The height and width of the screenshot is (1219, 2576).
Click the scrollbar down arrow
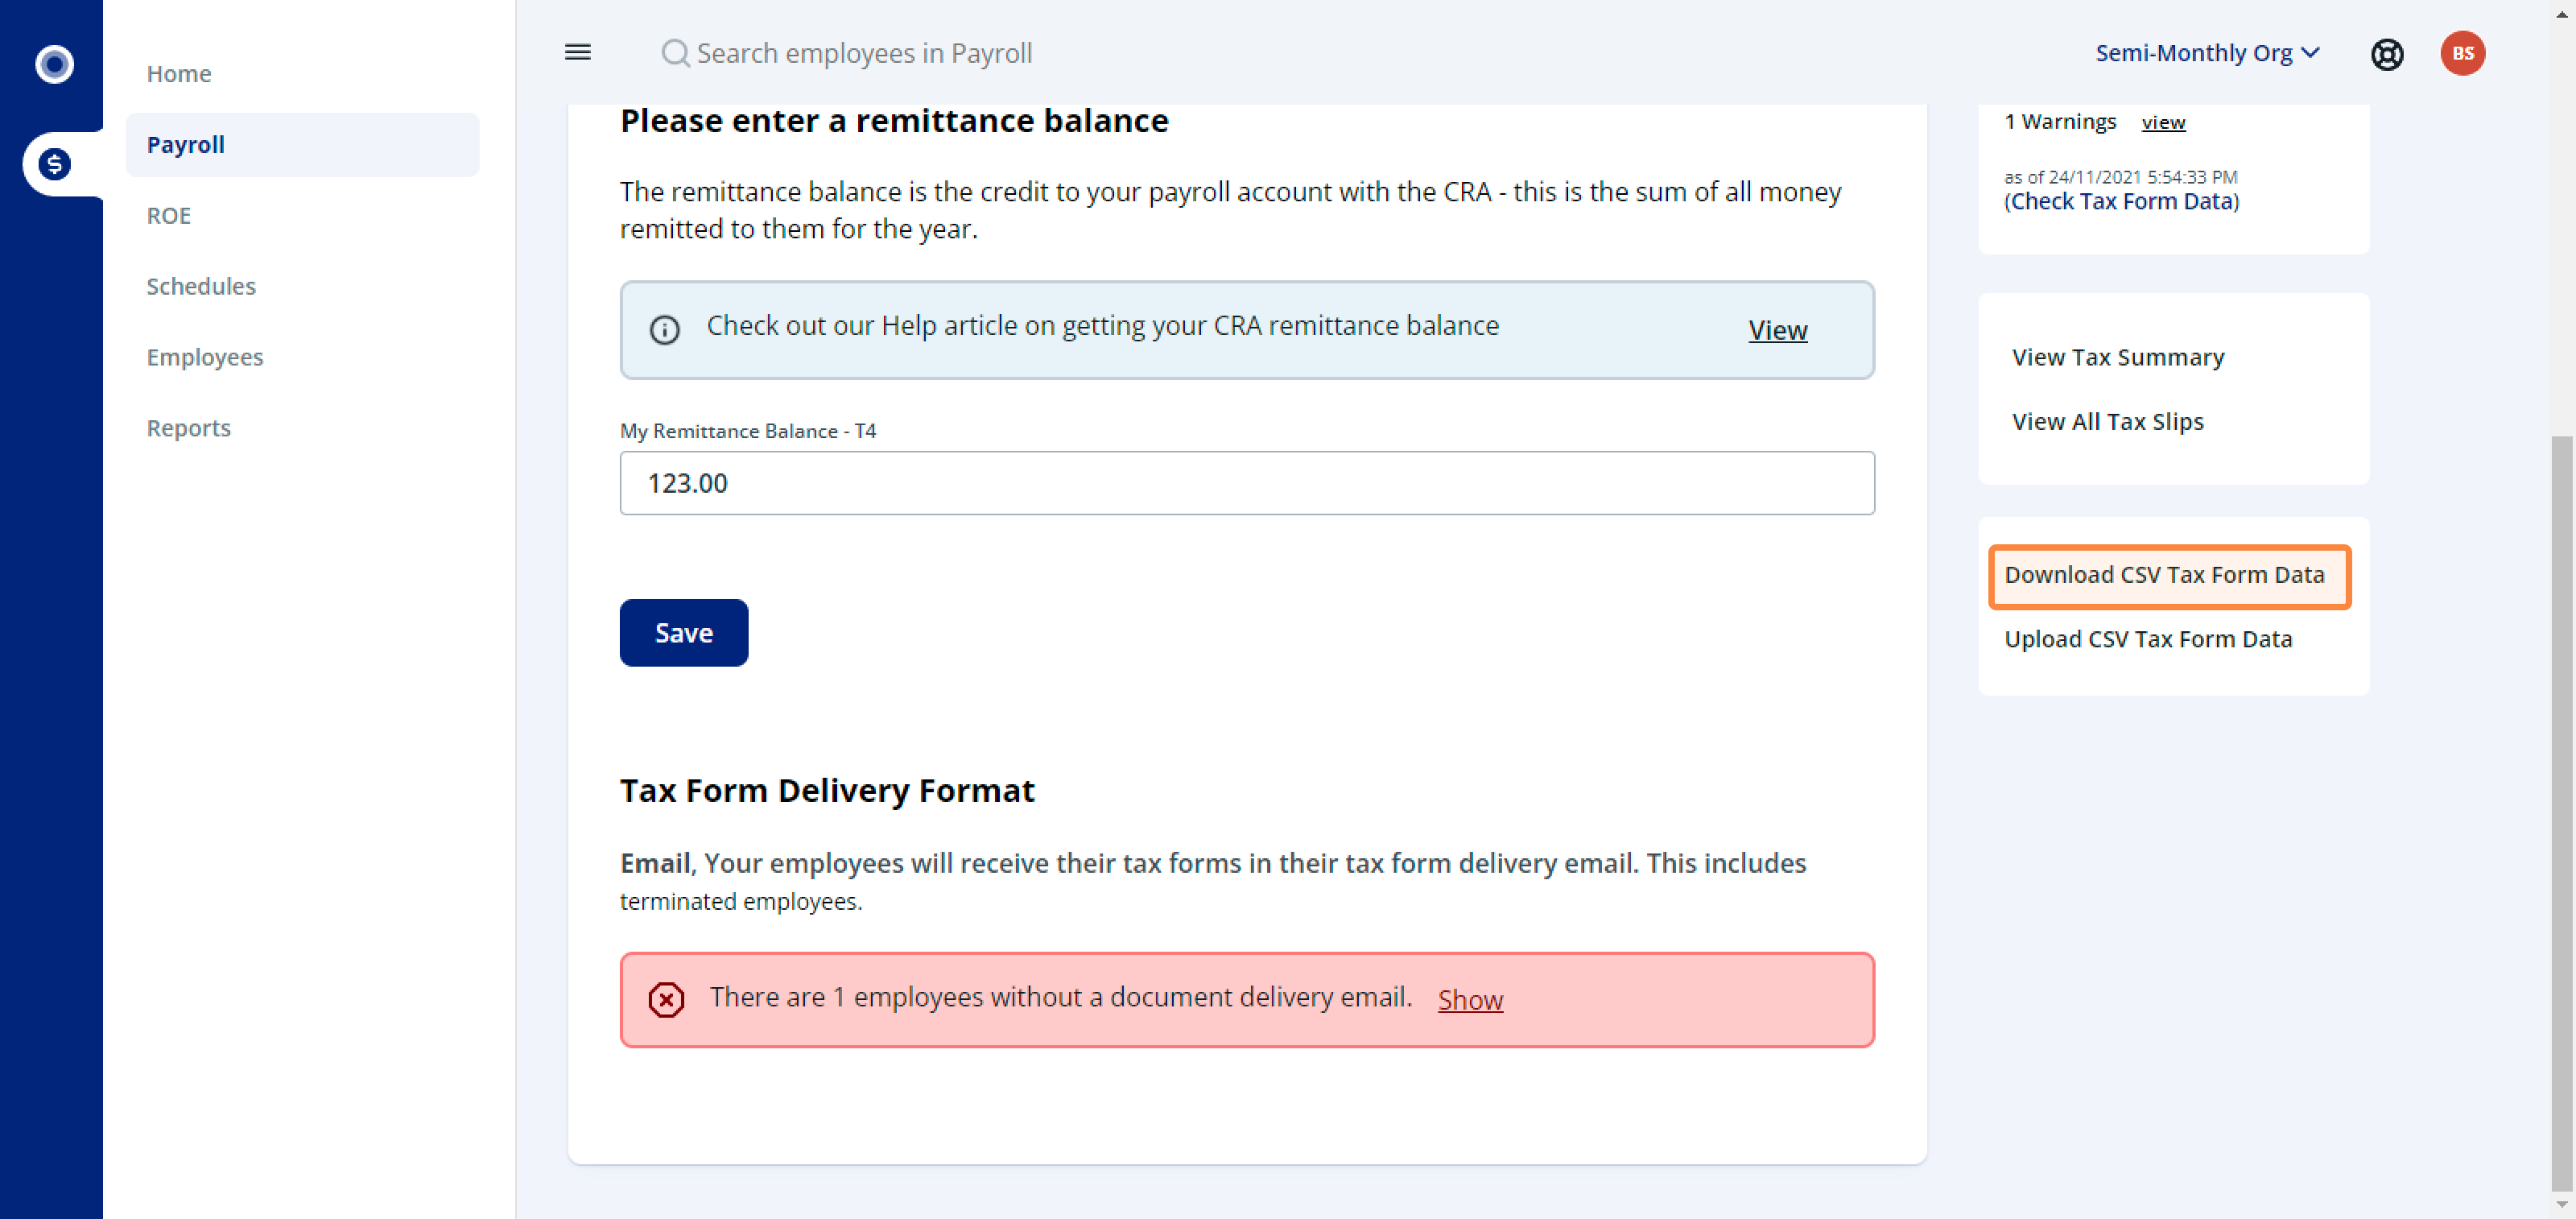click(x=2561, y=1205)
